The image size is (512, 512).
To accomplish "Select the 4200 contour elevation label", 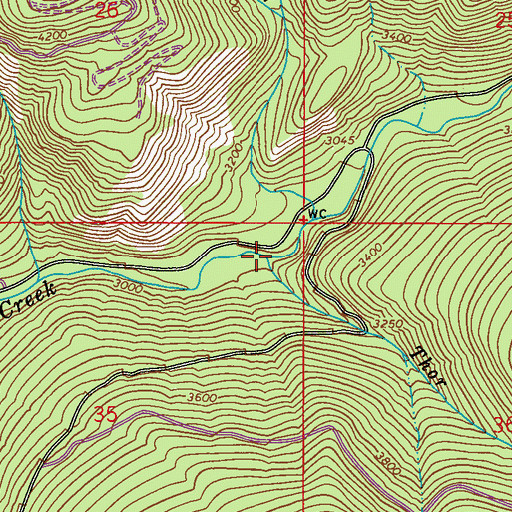I will (x=53, y=36).
